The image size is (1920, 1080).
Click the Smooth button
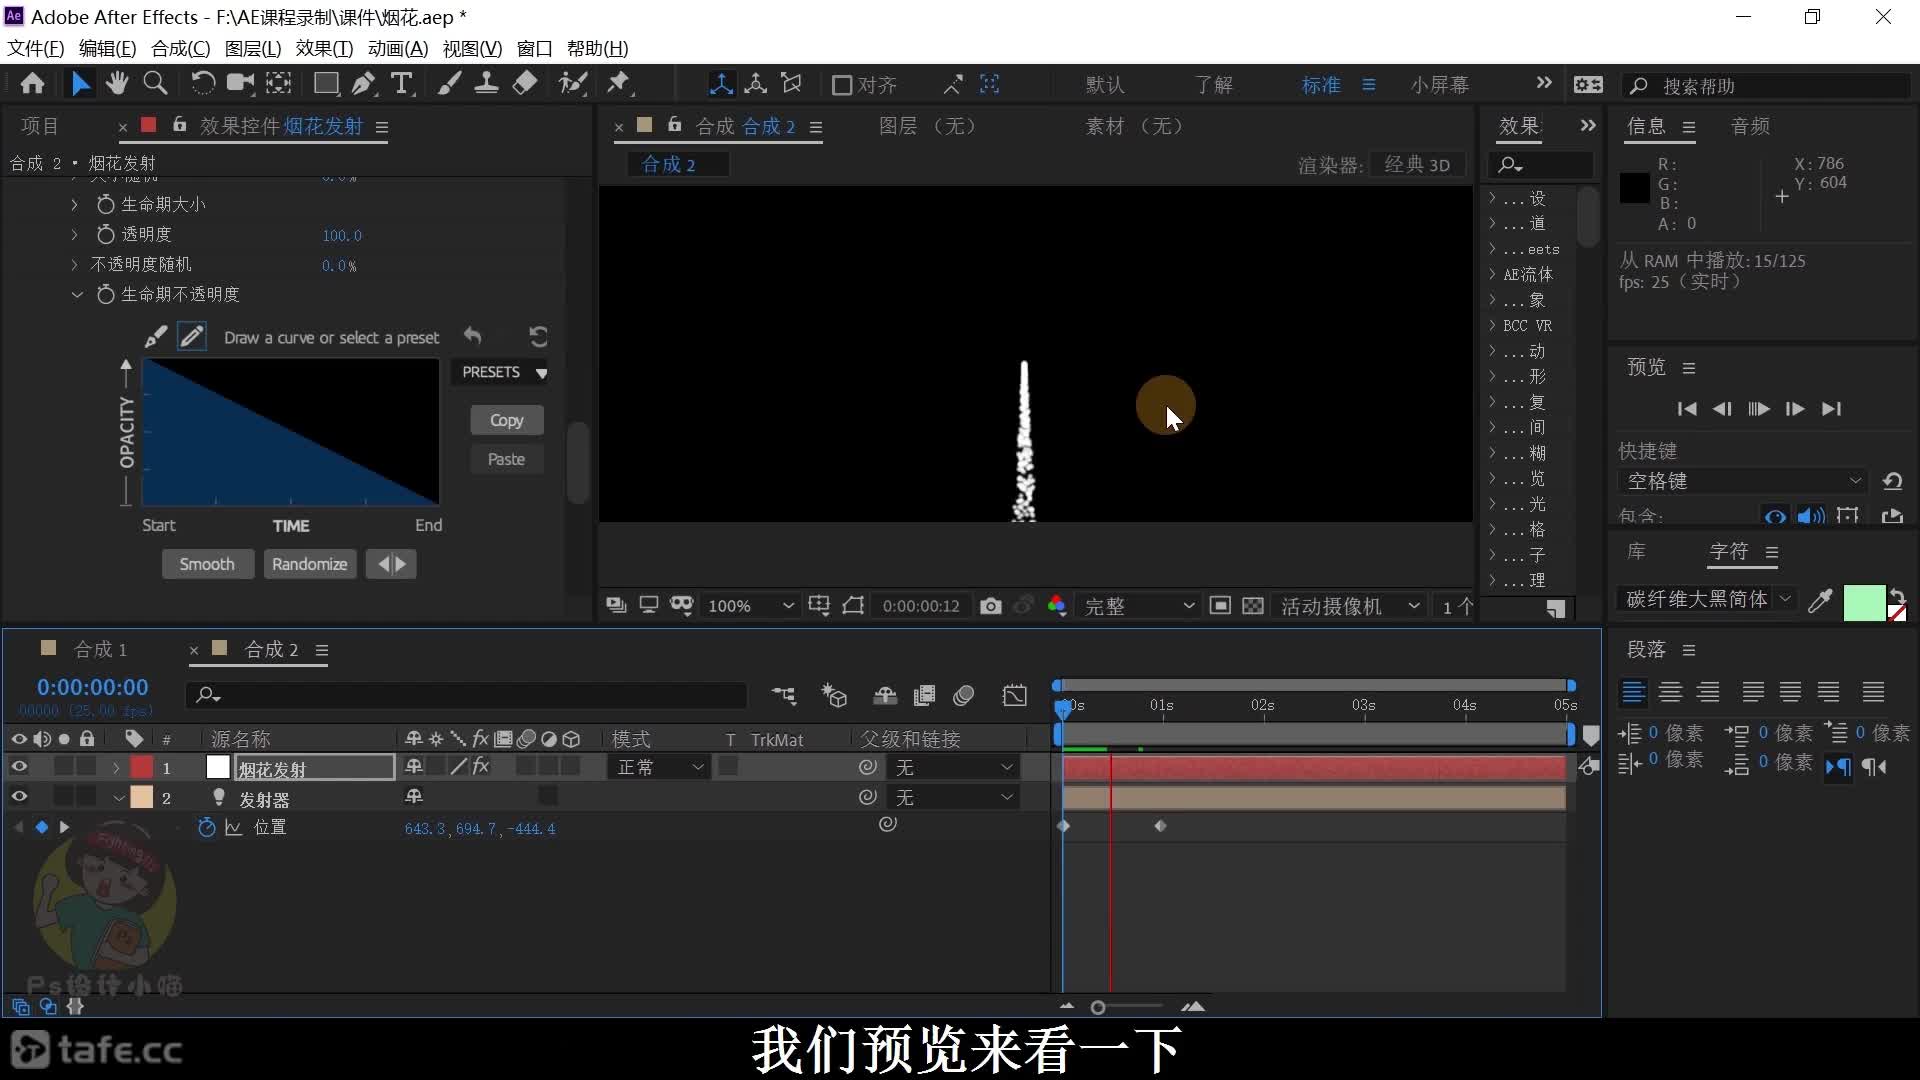207,564
